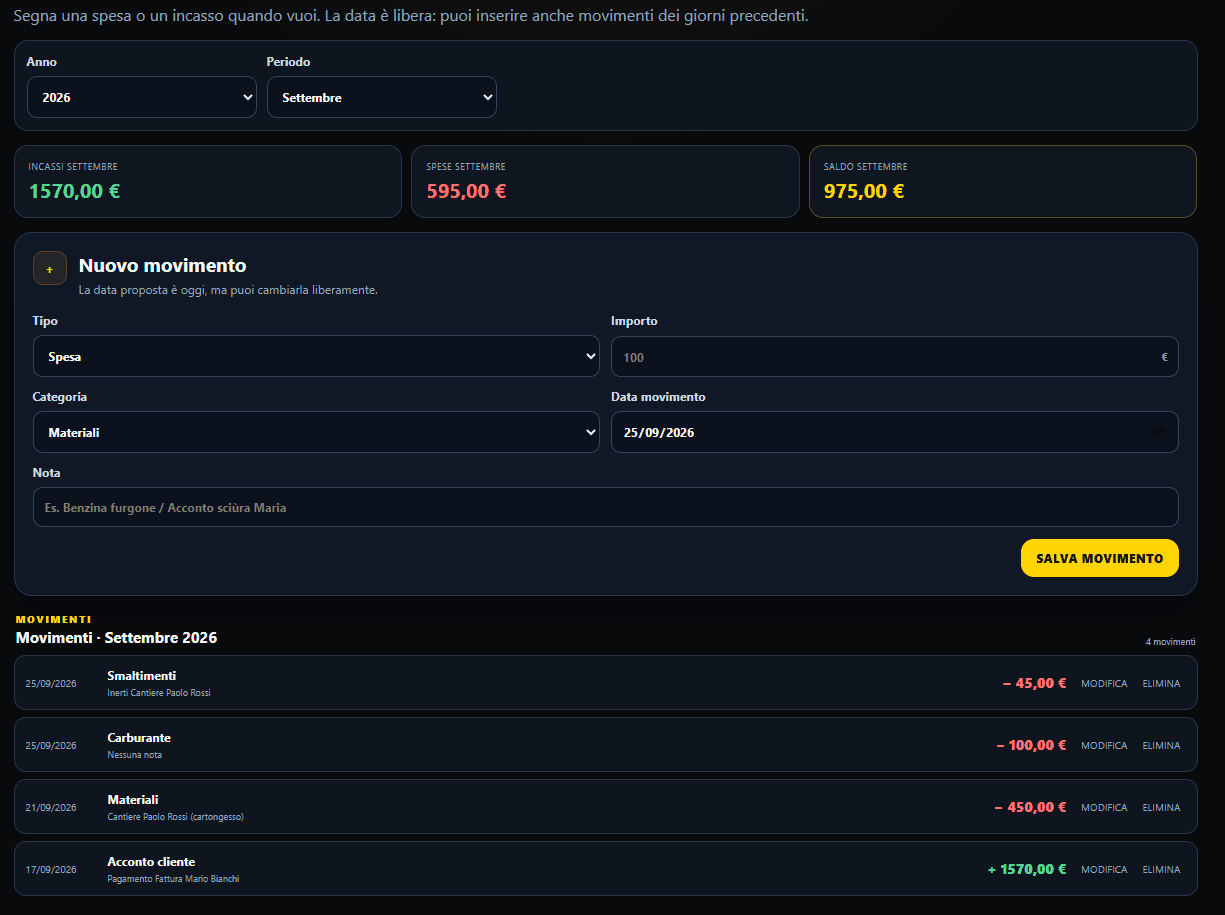
Task: Click Elimina on the Acconto cliente row
Action: pos(1161,870)
